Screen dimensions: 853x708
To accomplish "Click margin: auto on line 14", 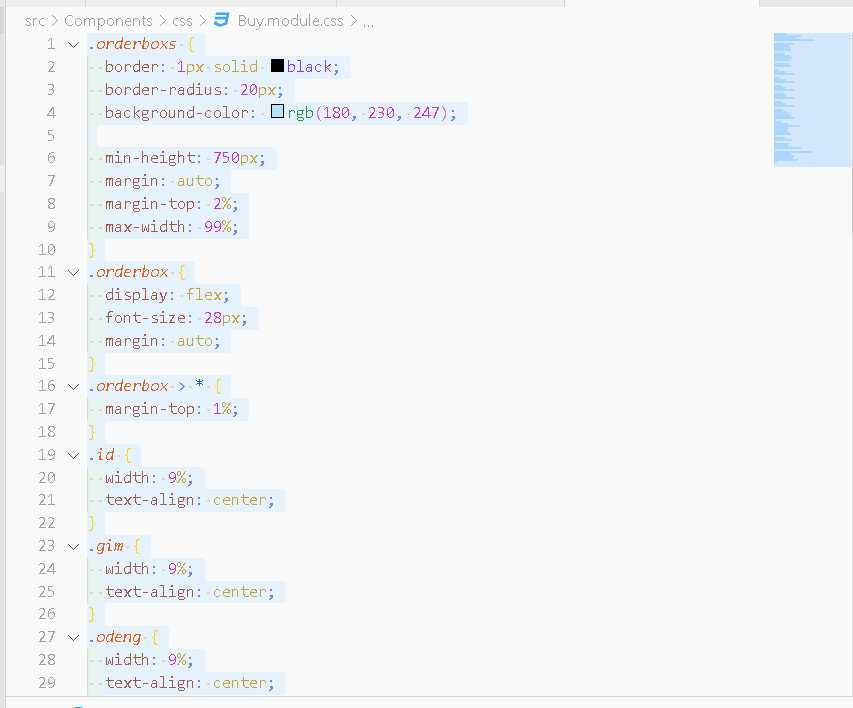I will pyautogui.click(x=163, y=341).
